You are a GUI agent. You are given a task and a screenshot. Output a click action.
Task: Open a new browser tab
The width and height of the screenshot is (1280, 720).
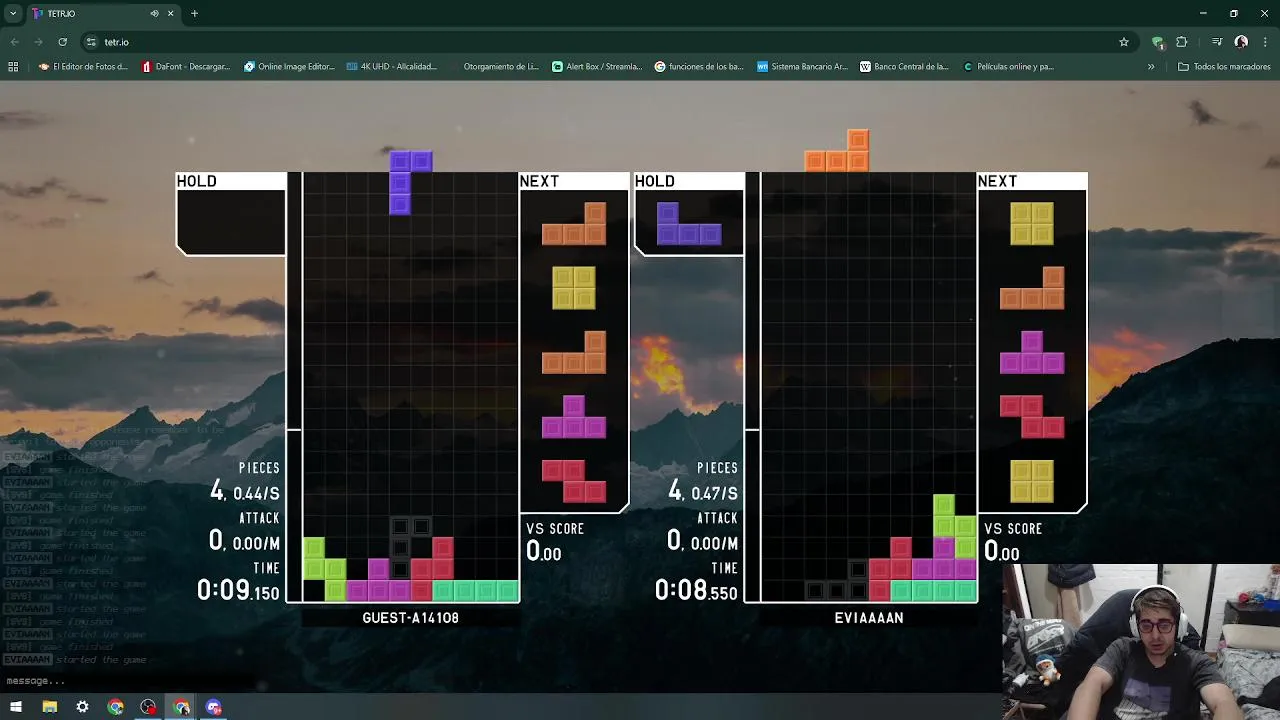pyautogui.click(x=194, y=13)
